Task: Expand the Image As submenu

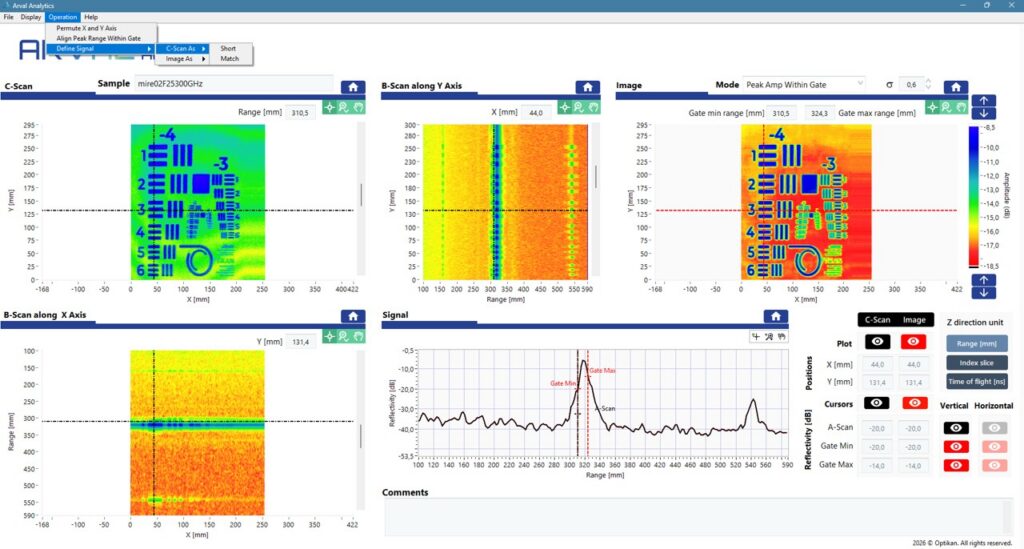Action: [x=183, y=59]
